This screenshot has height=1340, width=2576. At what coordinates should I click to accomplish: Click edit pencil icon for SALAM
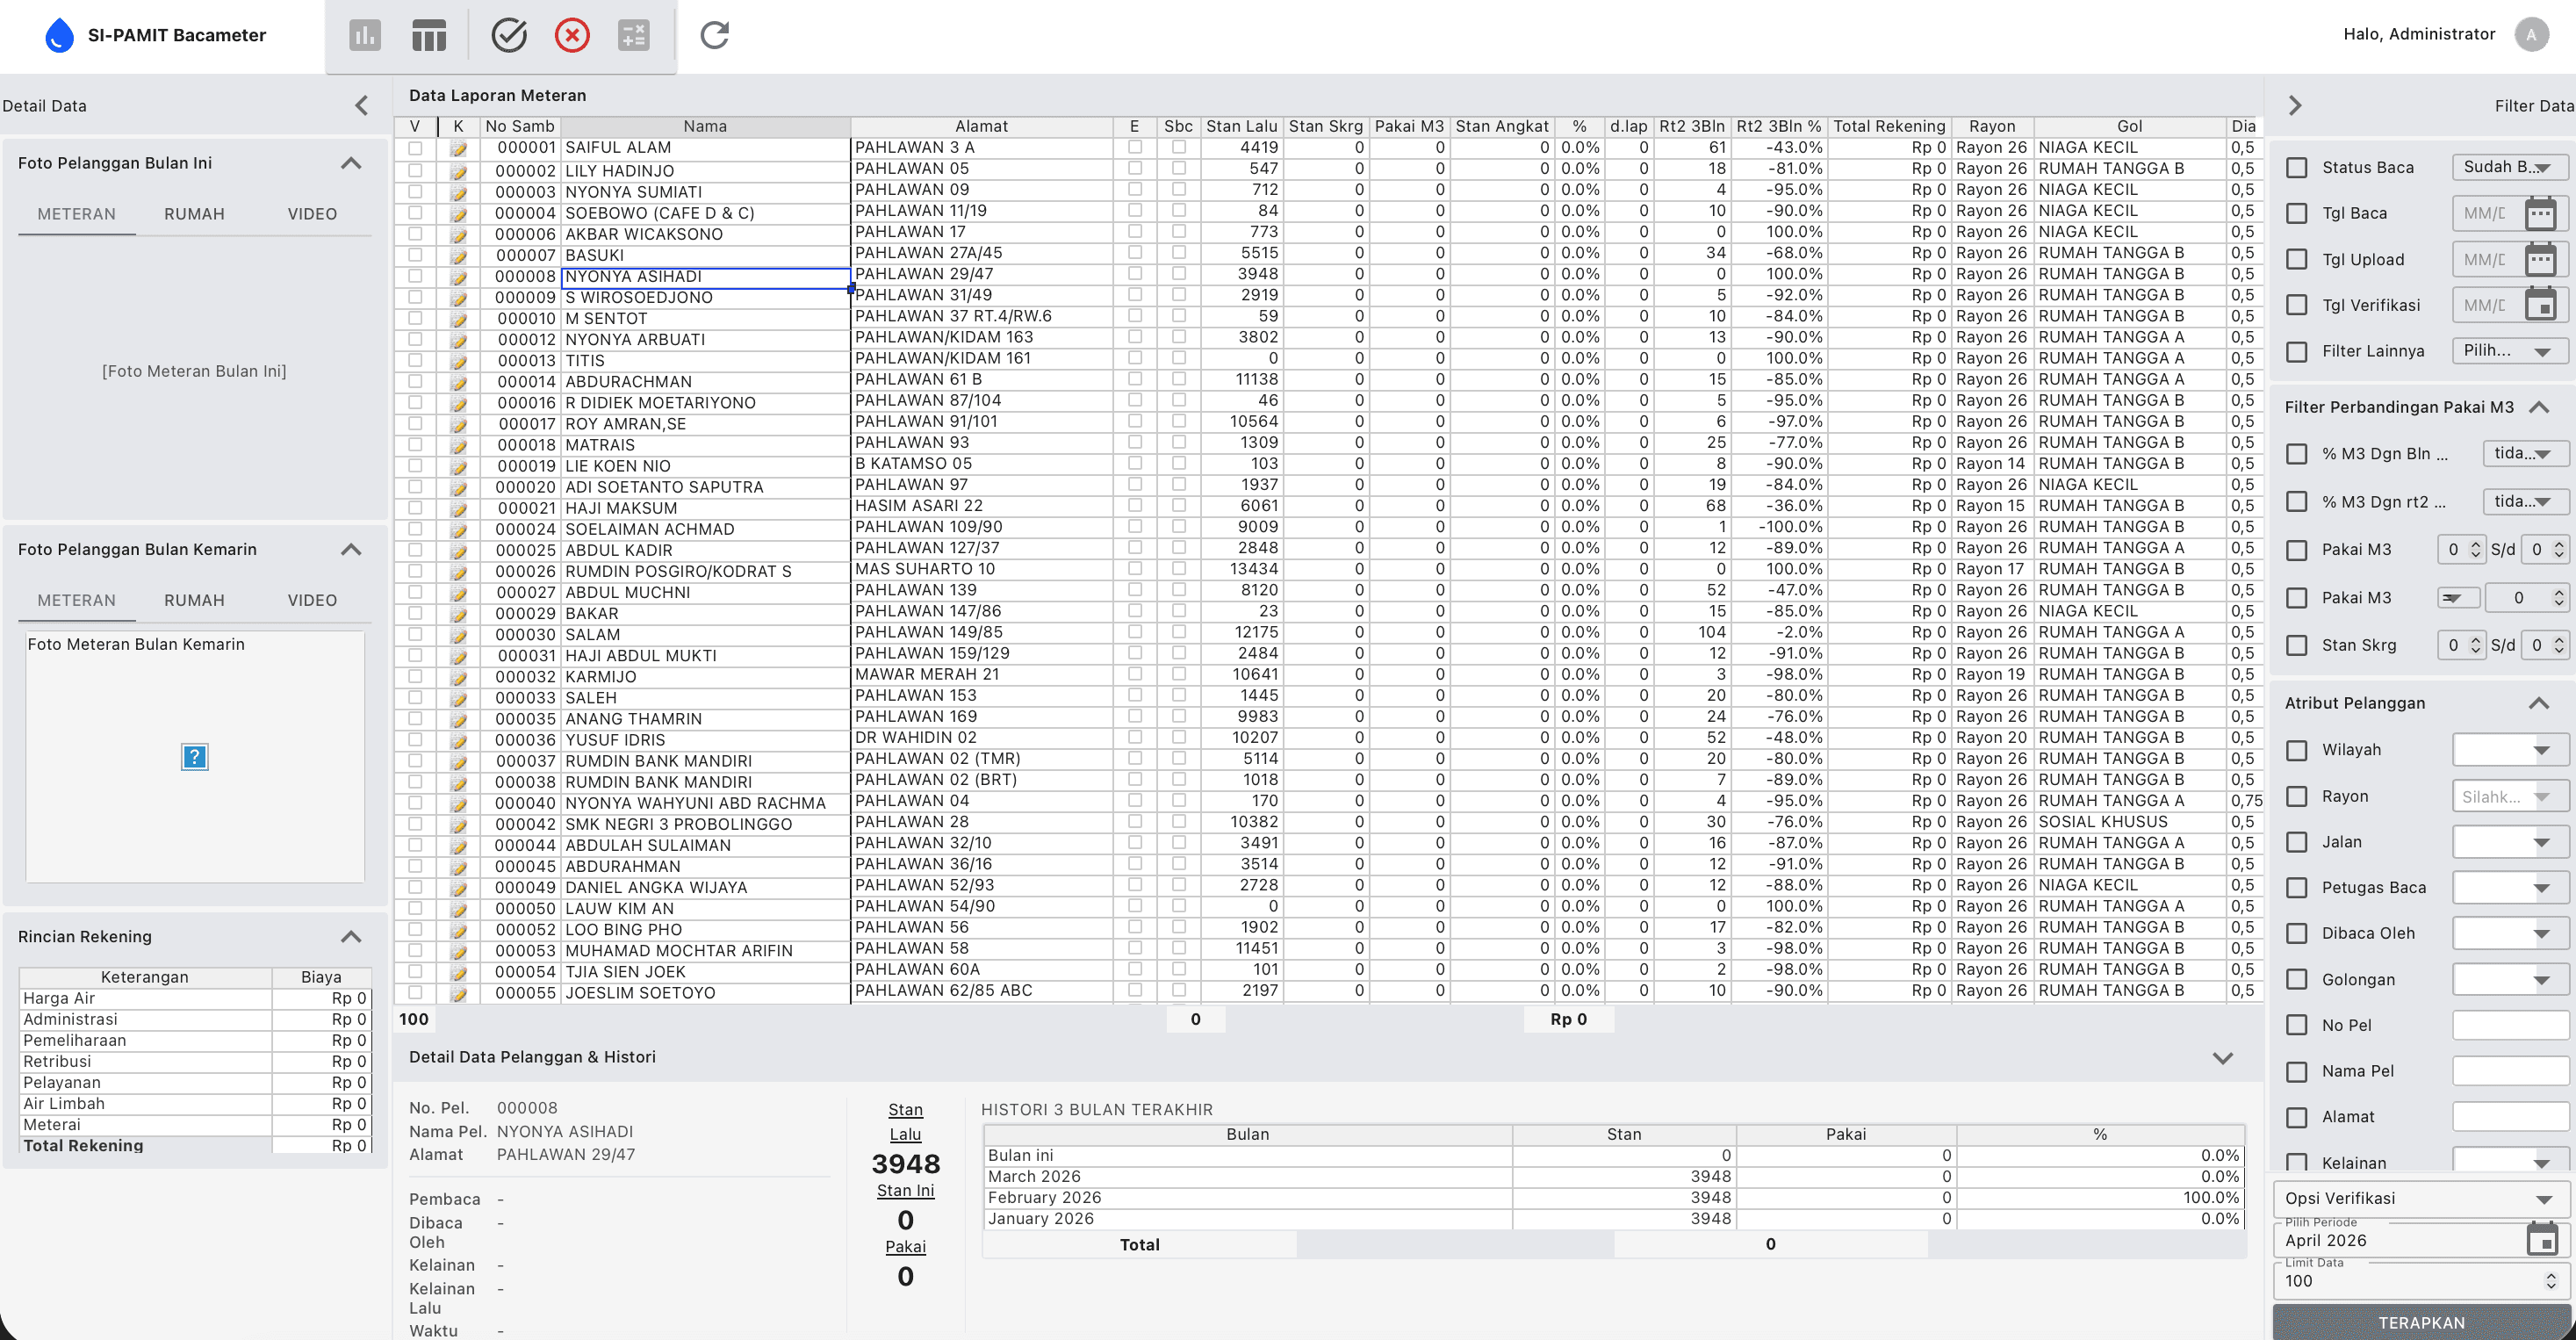point(459,634)
